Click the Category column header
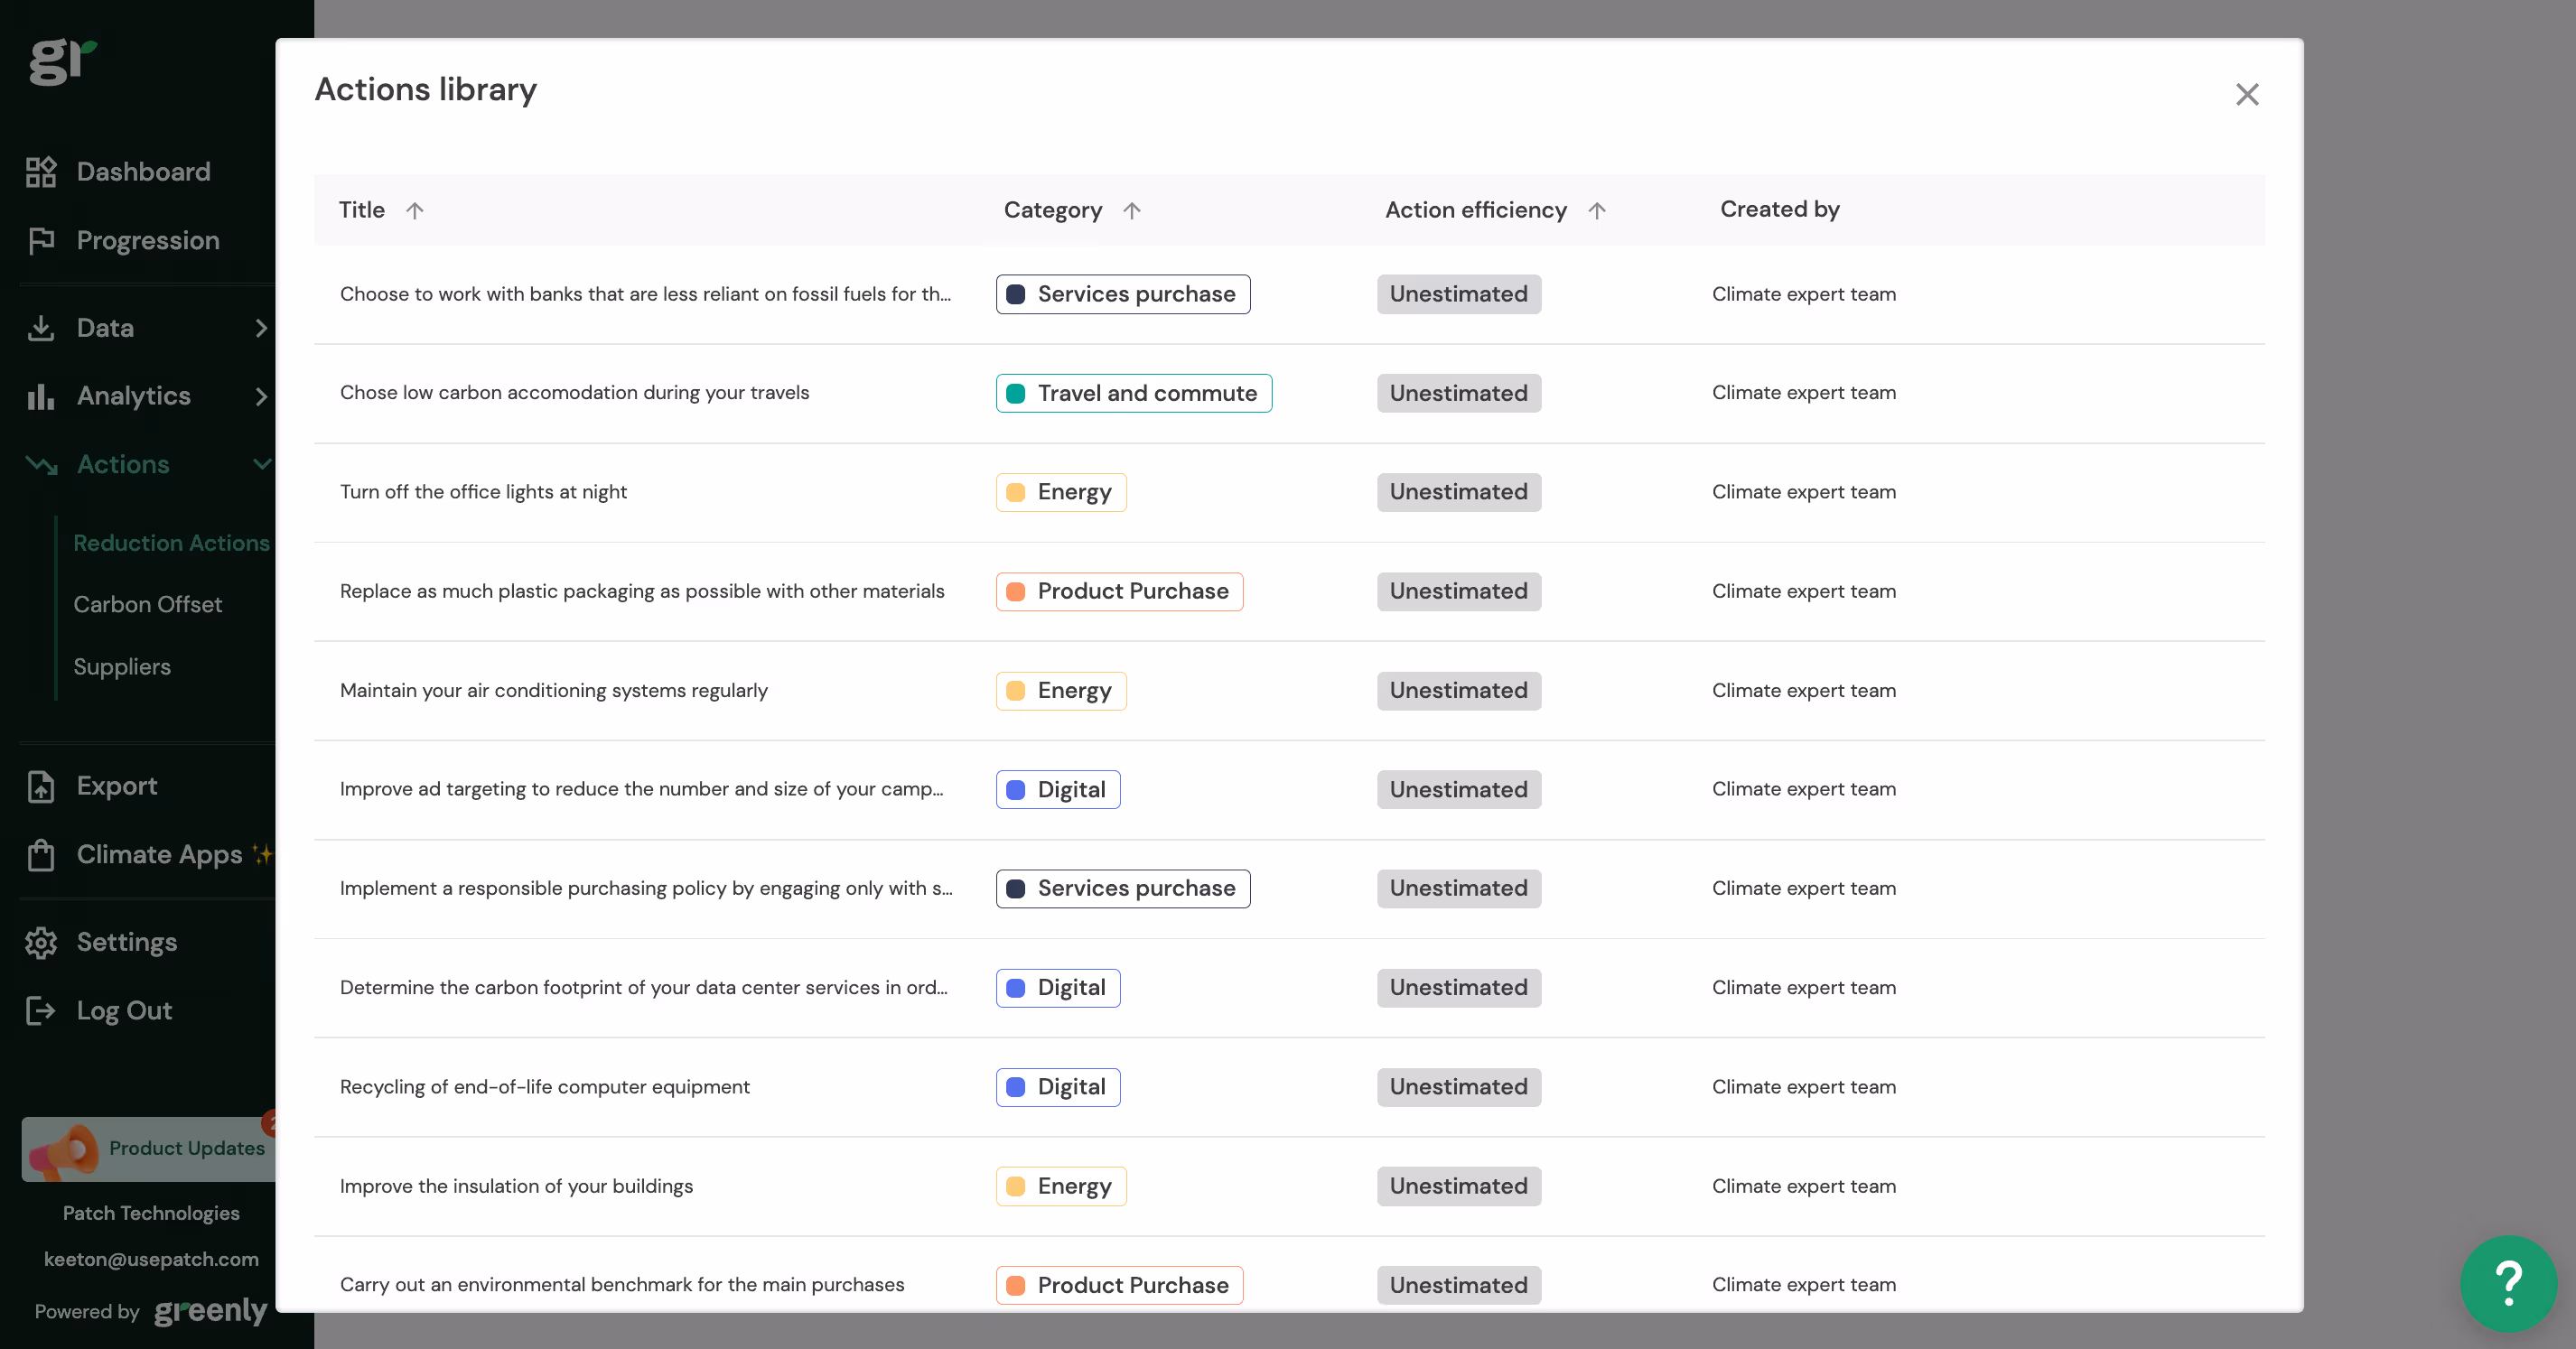Viewport: 2576px width, 1349px height. coord(1052,210)
